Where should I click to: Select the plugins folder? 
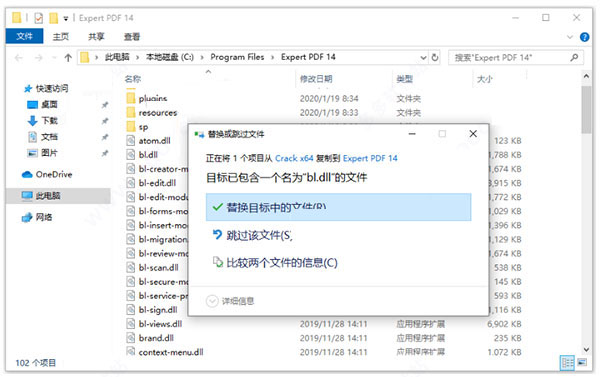pyautogui.click(x=153, y=98)
